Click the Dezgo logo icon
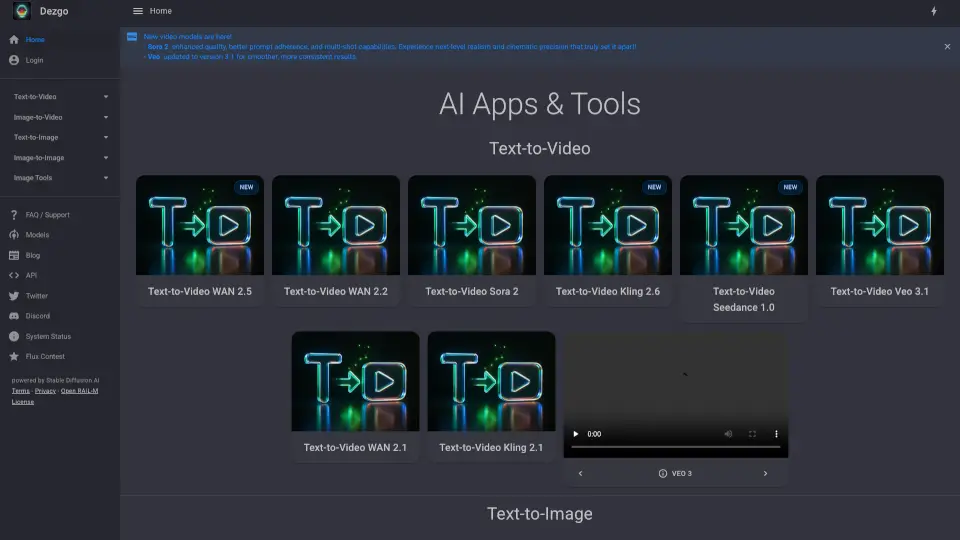This screenshot has height=540, width=960. (21, 11)
